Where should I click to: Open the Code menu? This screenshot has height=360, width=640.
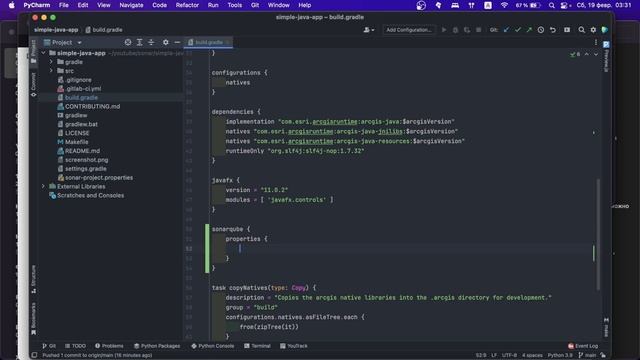pyautogui.click(x=159, y=5)
